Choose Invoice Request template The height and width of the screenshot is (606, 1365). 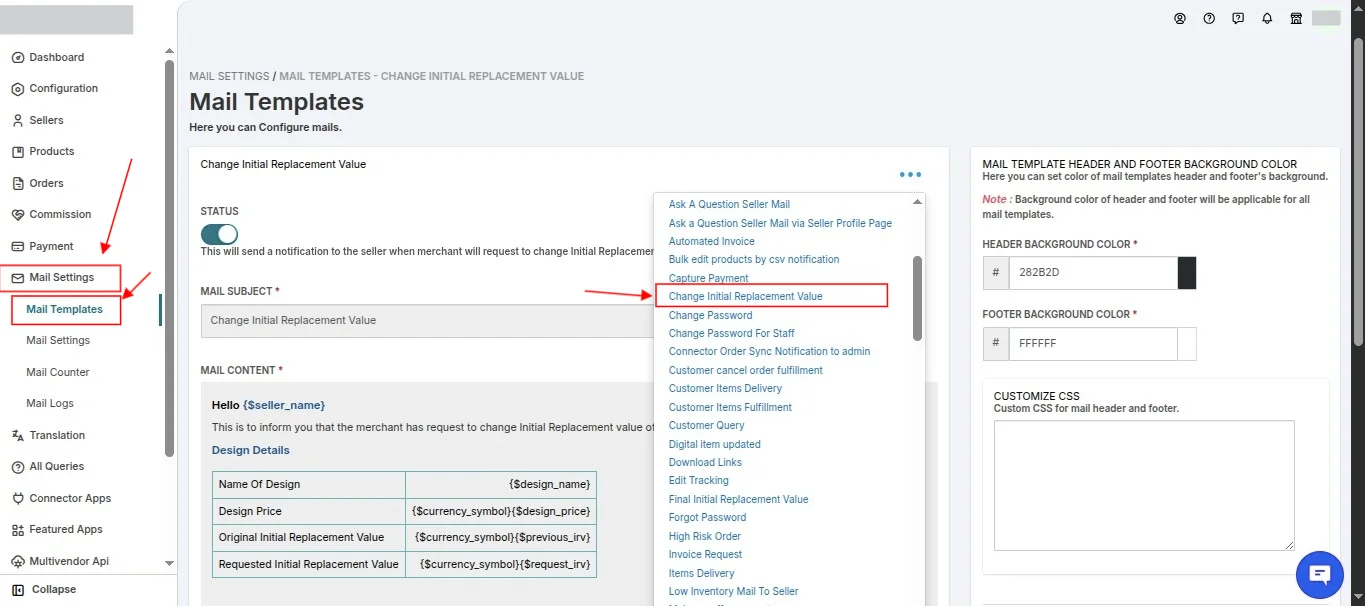click(705, 555)
